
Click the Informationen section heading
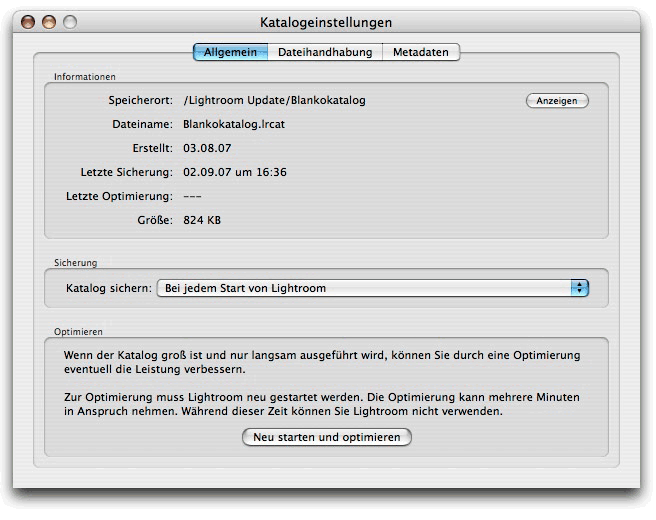coord(85,77)
